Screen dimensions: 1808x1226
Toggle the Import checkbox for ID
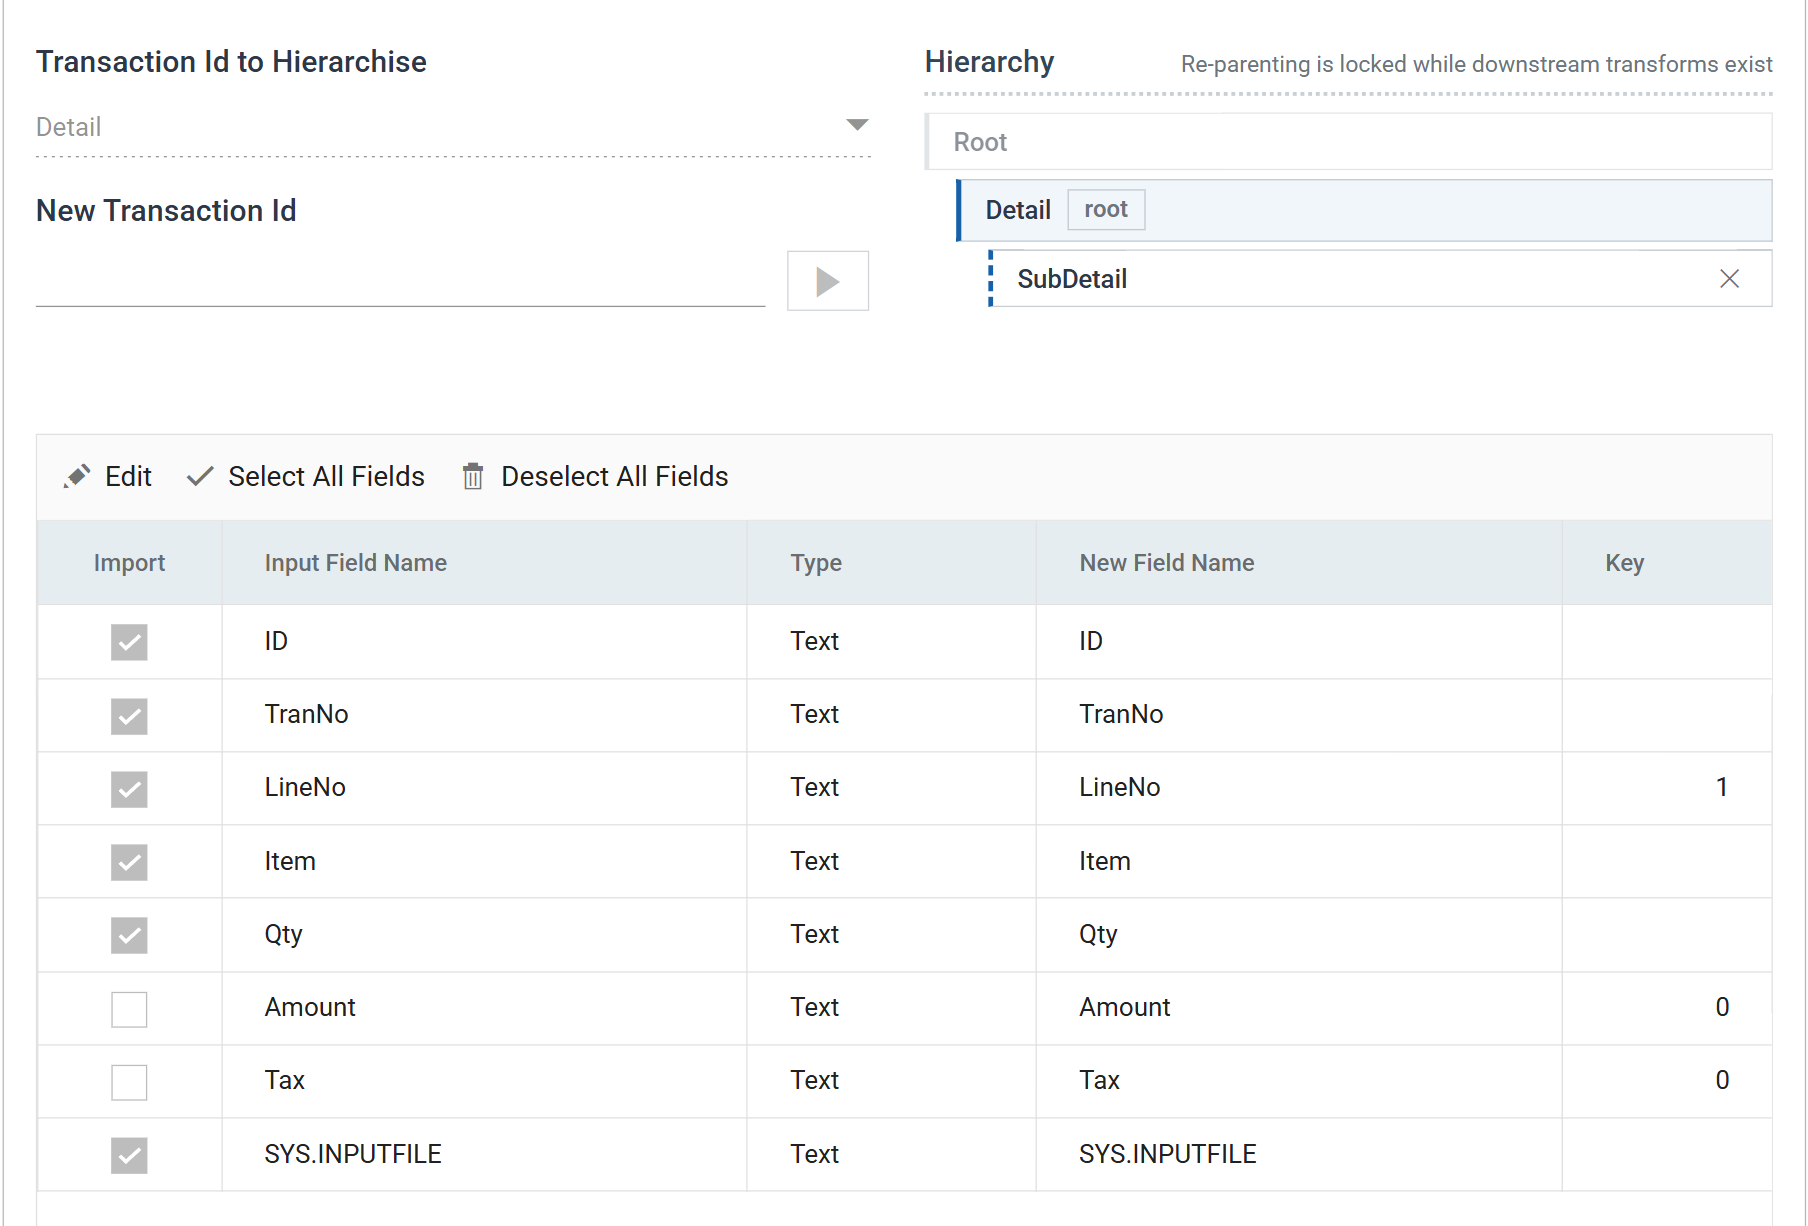point(129,642)
